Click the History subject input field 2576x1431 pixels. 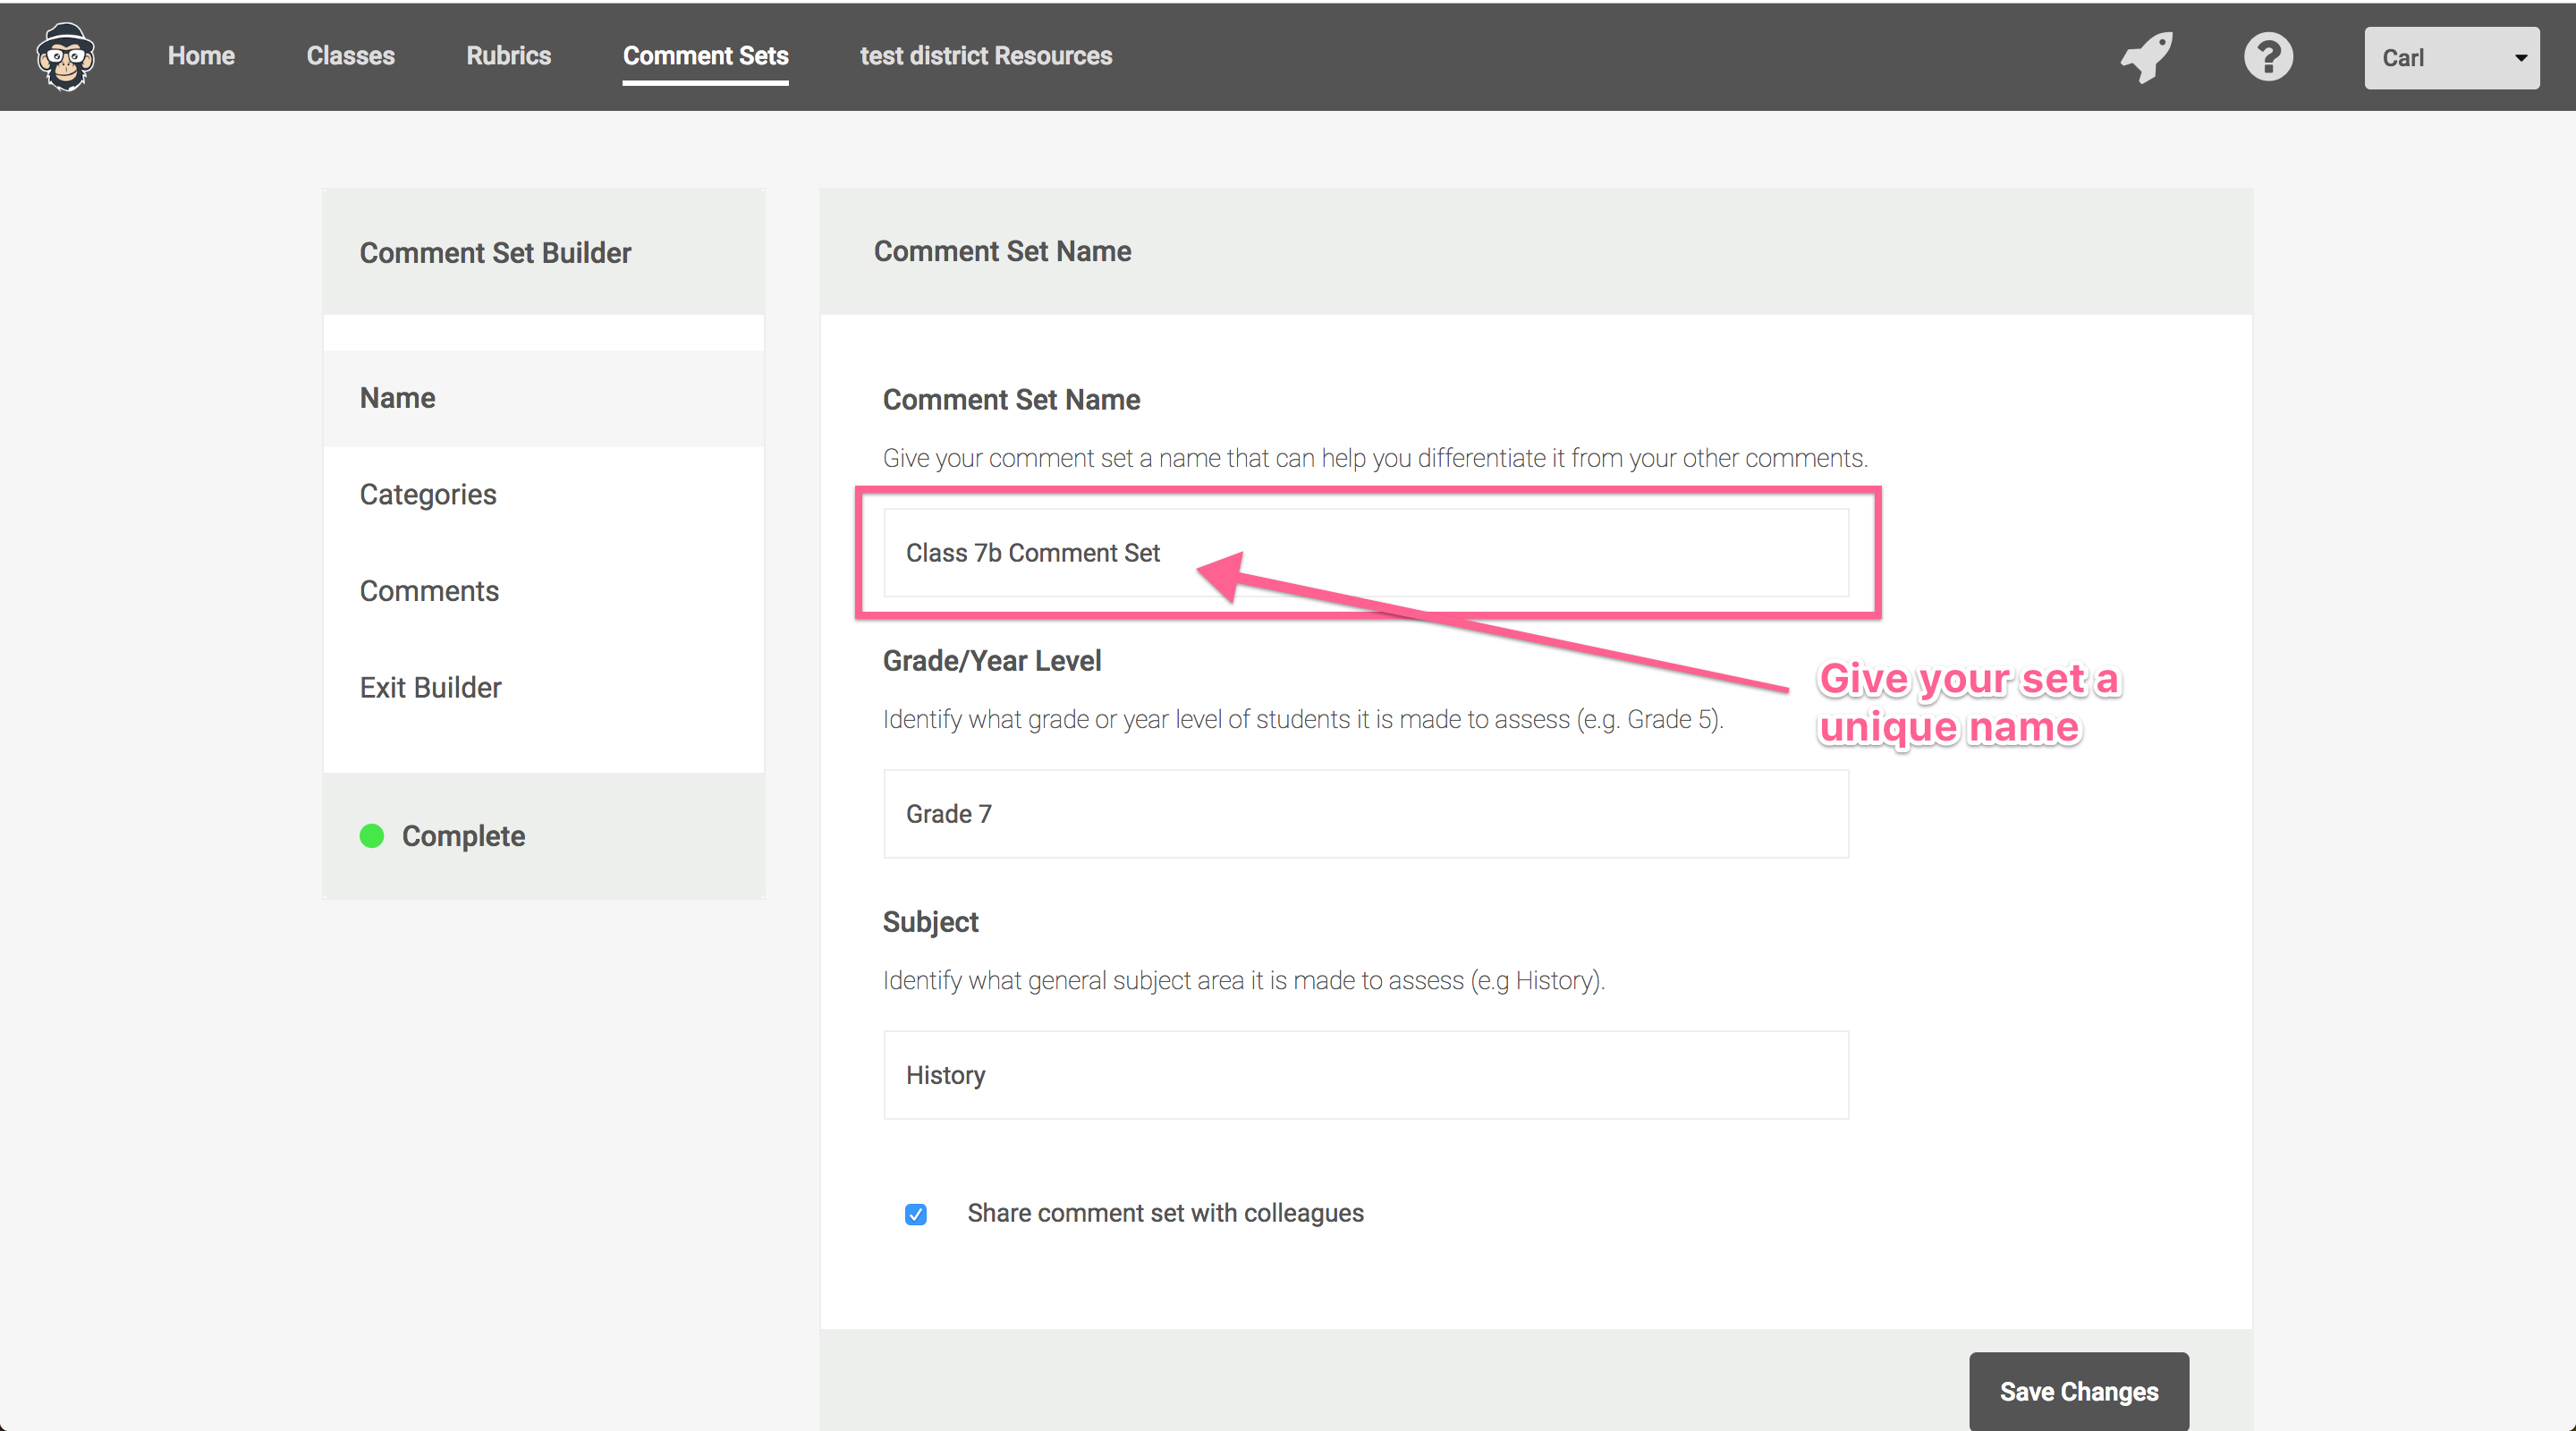pos(1365,1075)
